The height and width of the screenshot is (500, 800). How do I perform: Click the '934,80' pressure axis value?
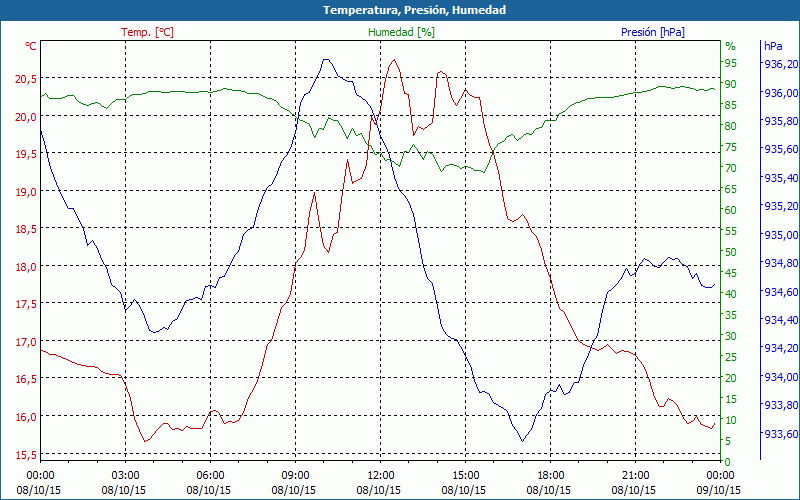pos(779,263)
